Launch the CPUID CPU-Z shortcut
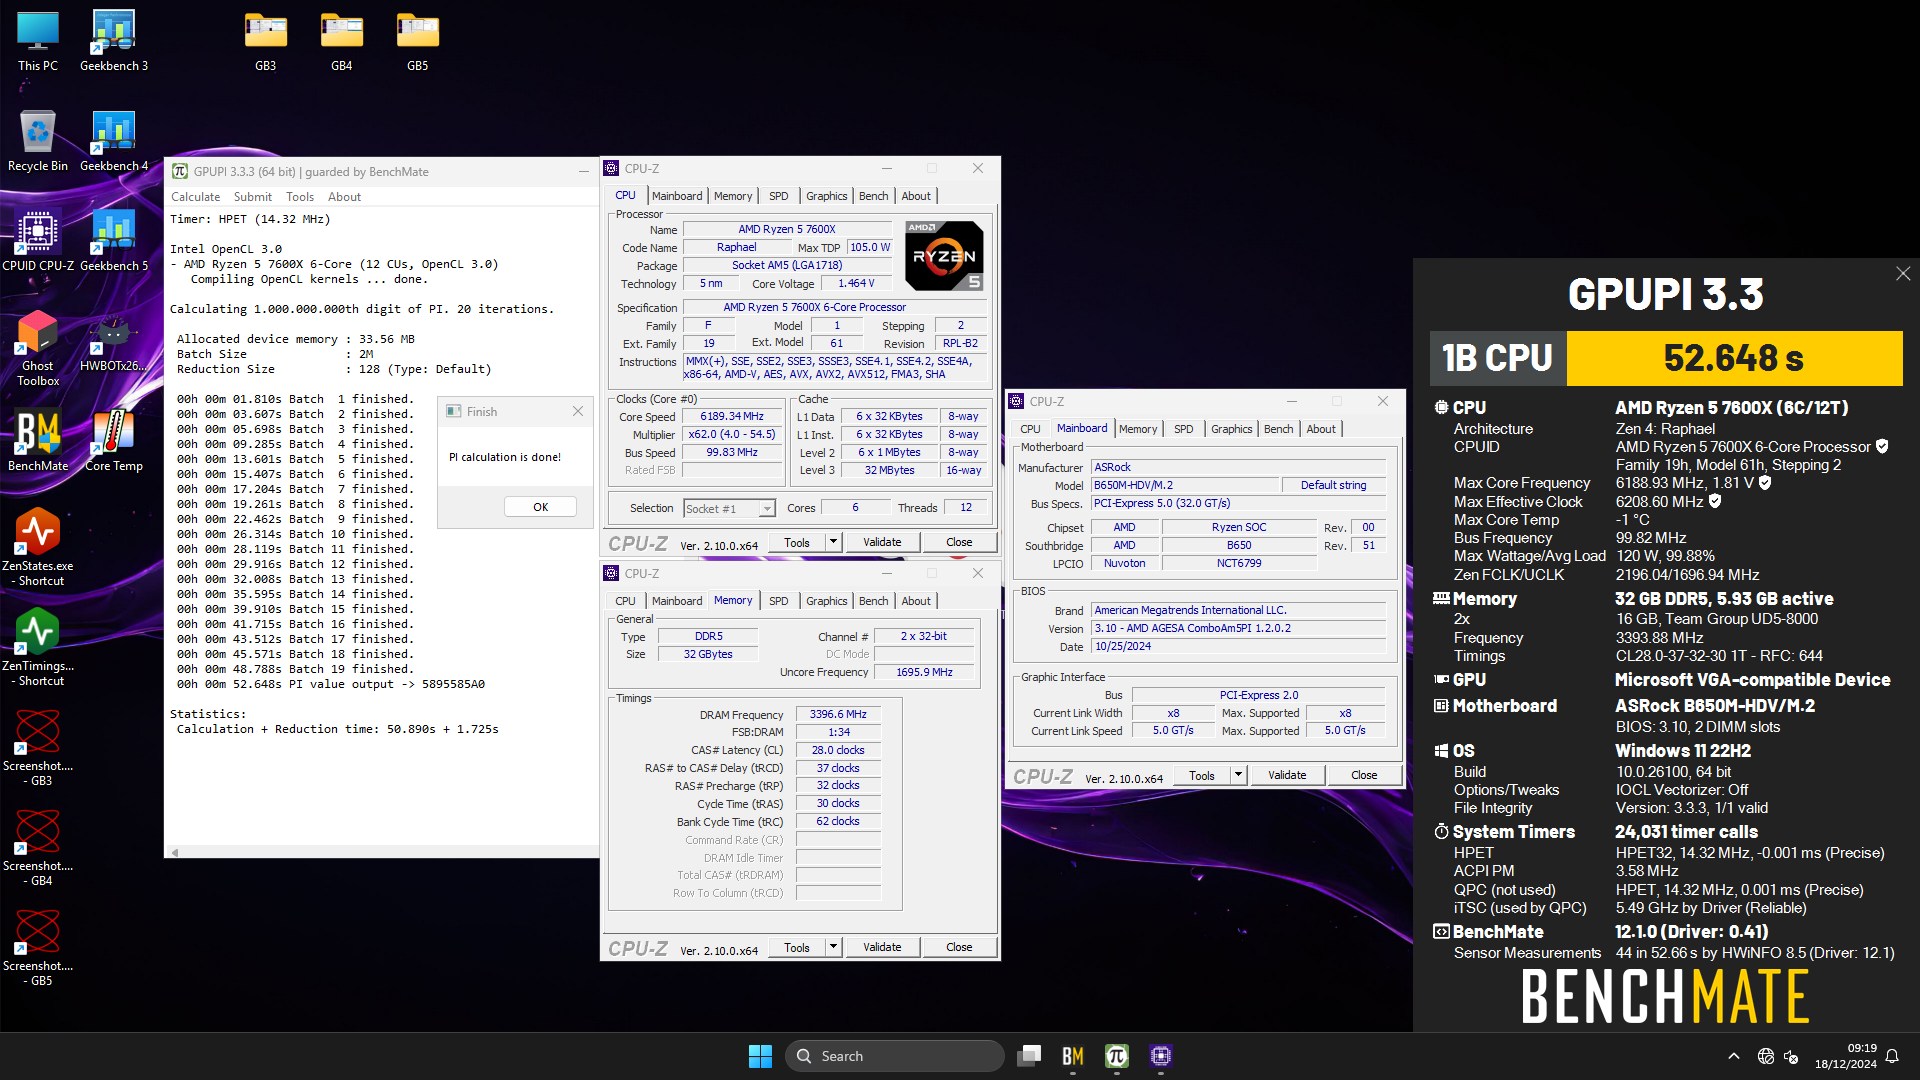Viewport: 1920px width, 1080px height. [x=38, y=240]
